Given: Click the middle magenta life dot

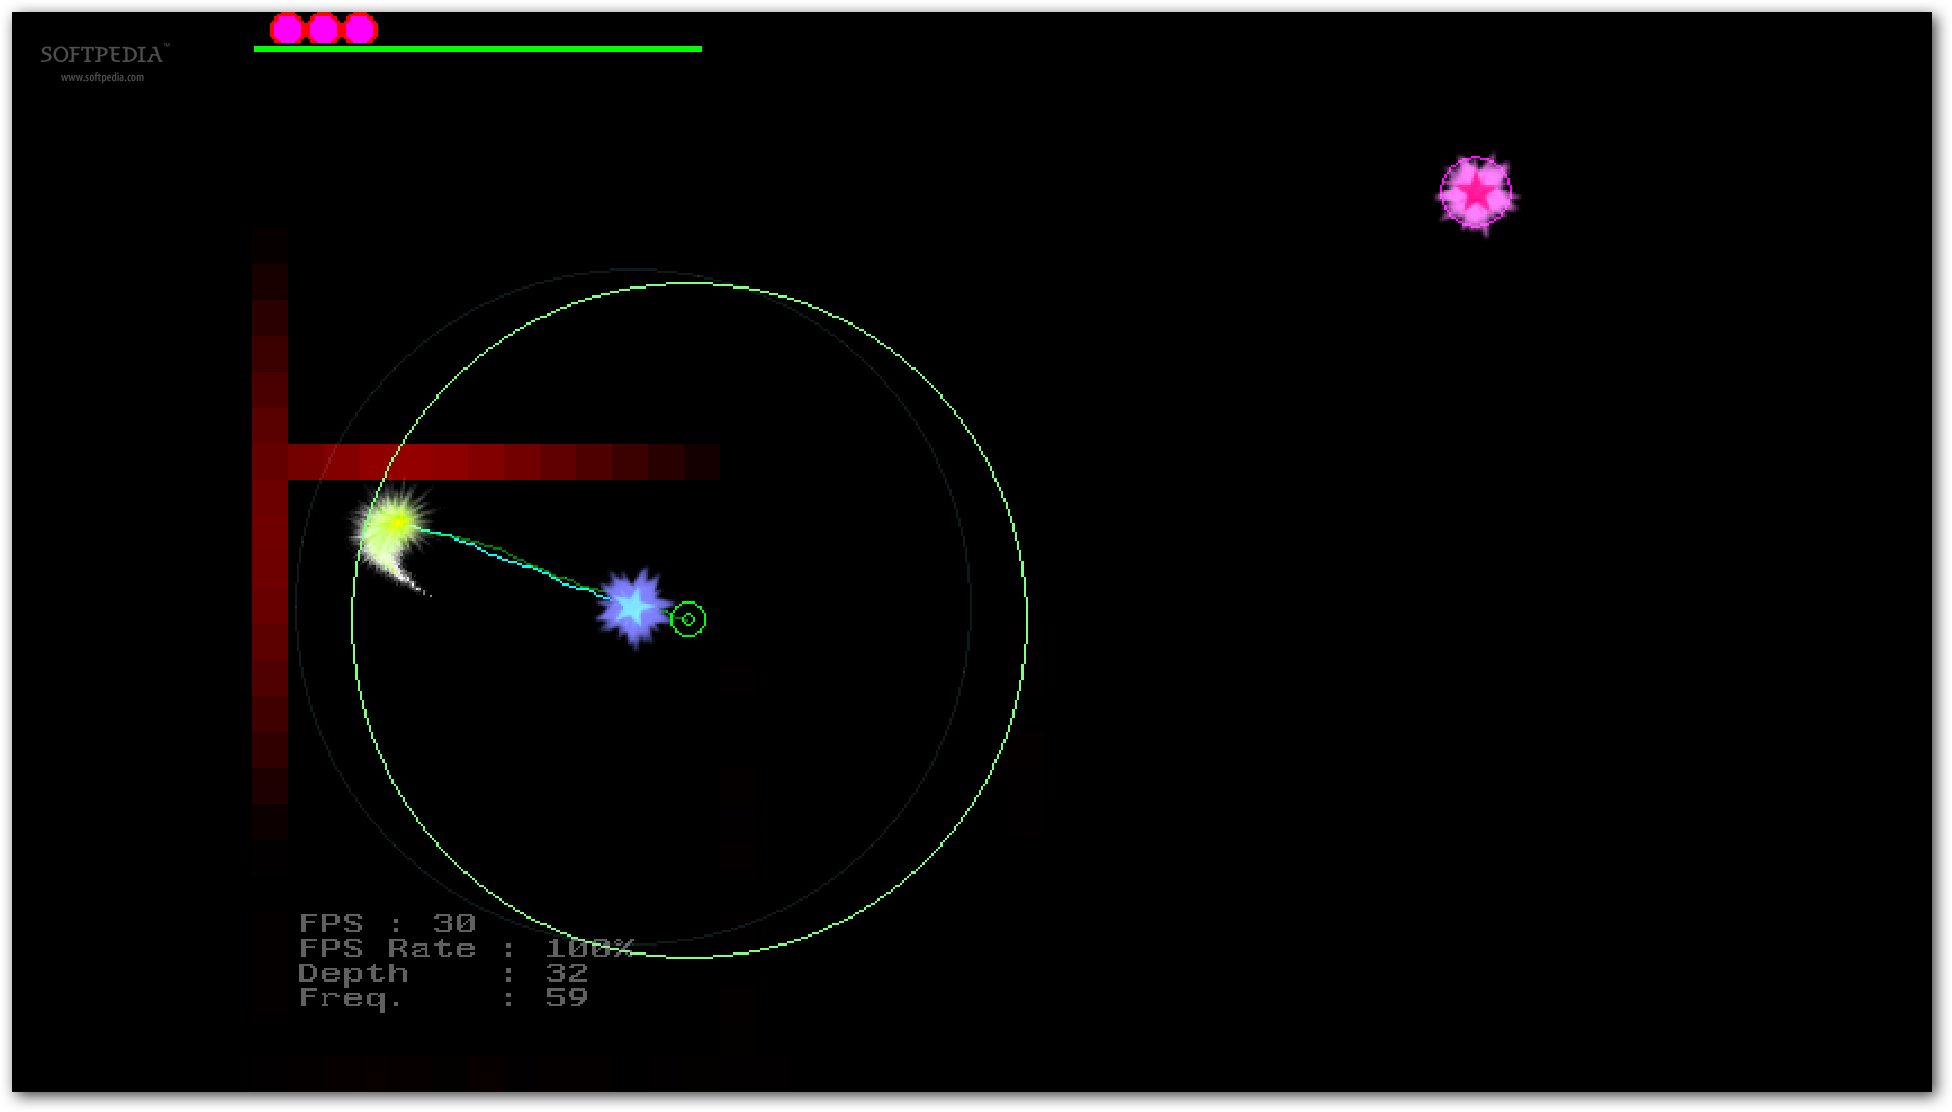Looking at the screenshot, I should (x=323, y=29).
